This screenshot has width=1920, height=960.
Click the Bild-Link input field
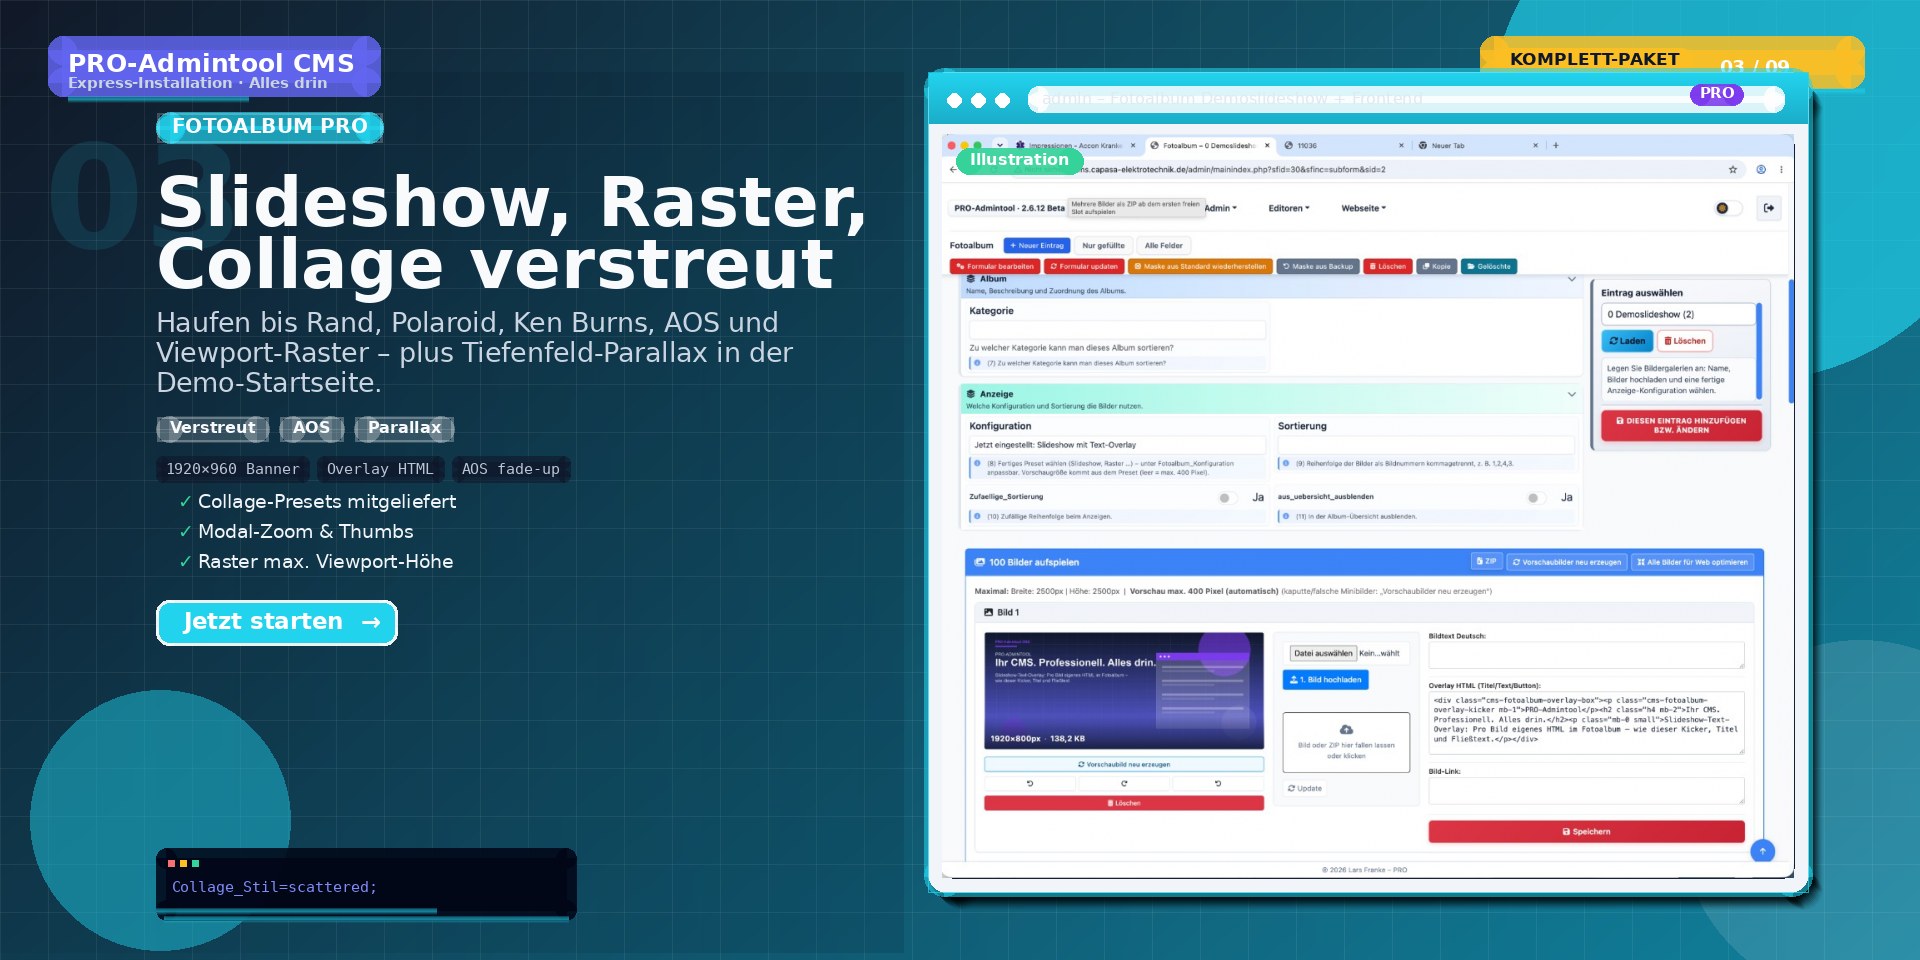[1586, 791]
